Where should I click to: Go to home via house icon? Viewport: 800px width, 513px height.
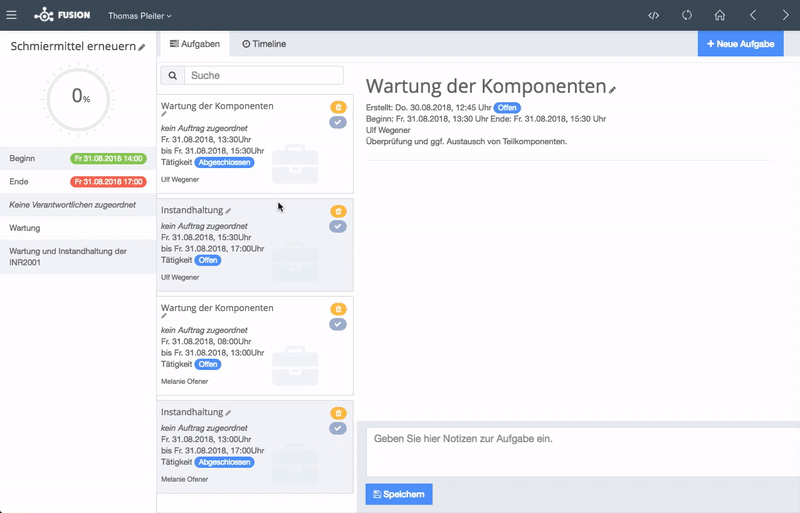(x=719, y=15)
